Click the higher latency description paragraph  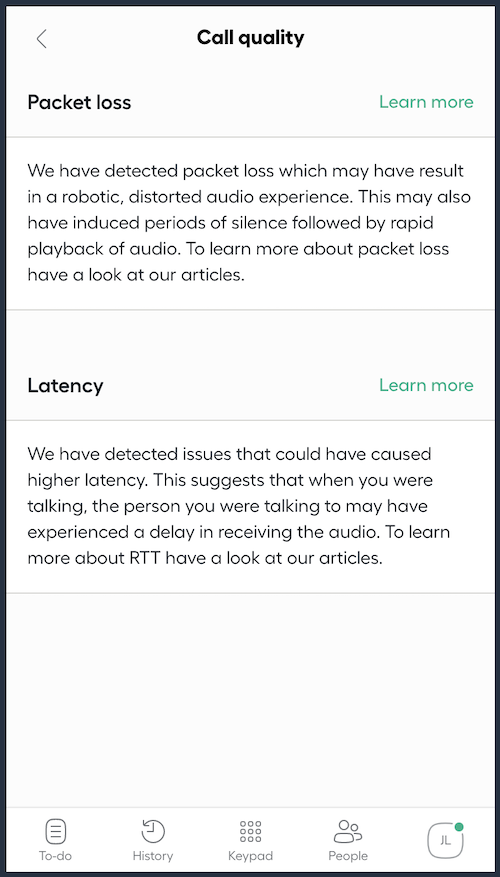pos(239,506)
